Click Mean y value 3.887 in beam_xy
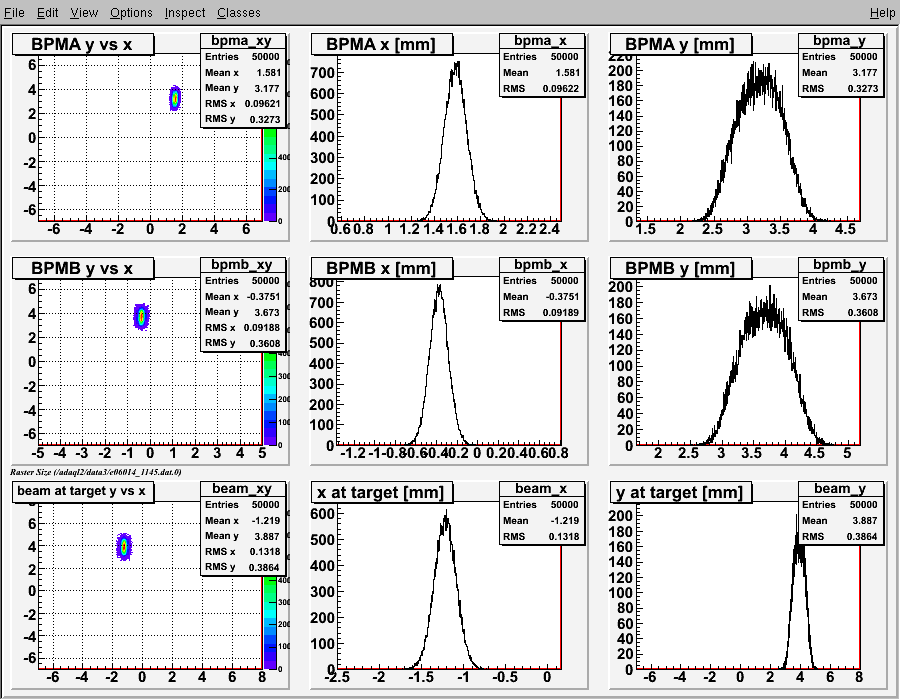Screen dimensions: 900x700 (267, 536)
